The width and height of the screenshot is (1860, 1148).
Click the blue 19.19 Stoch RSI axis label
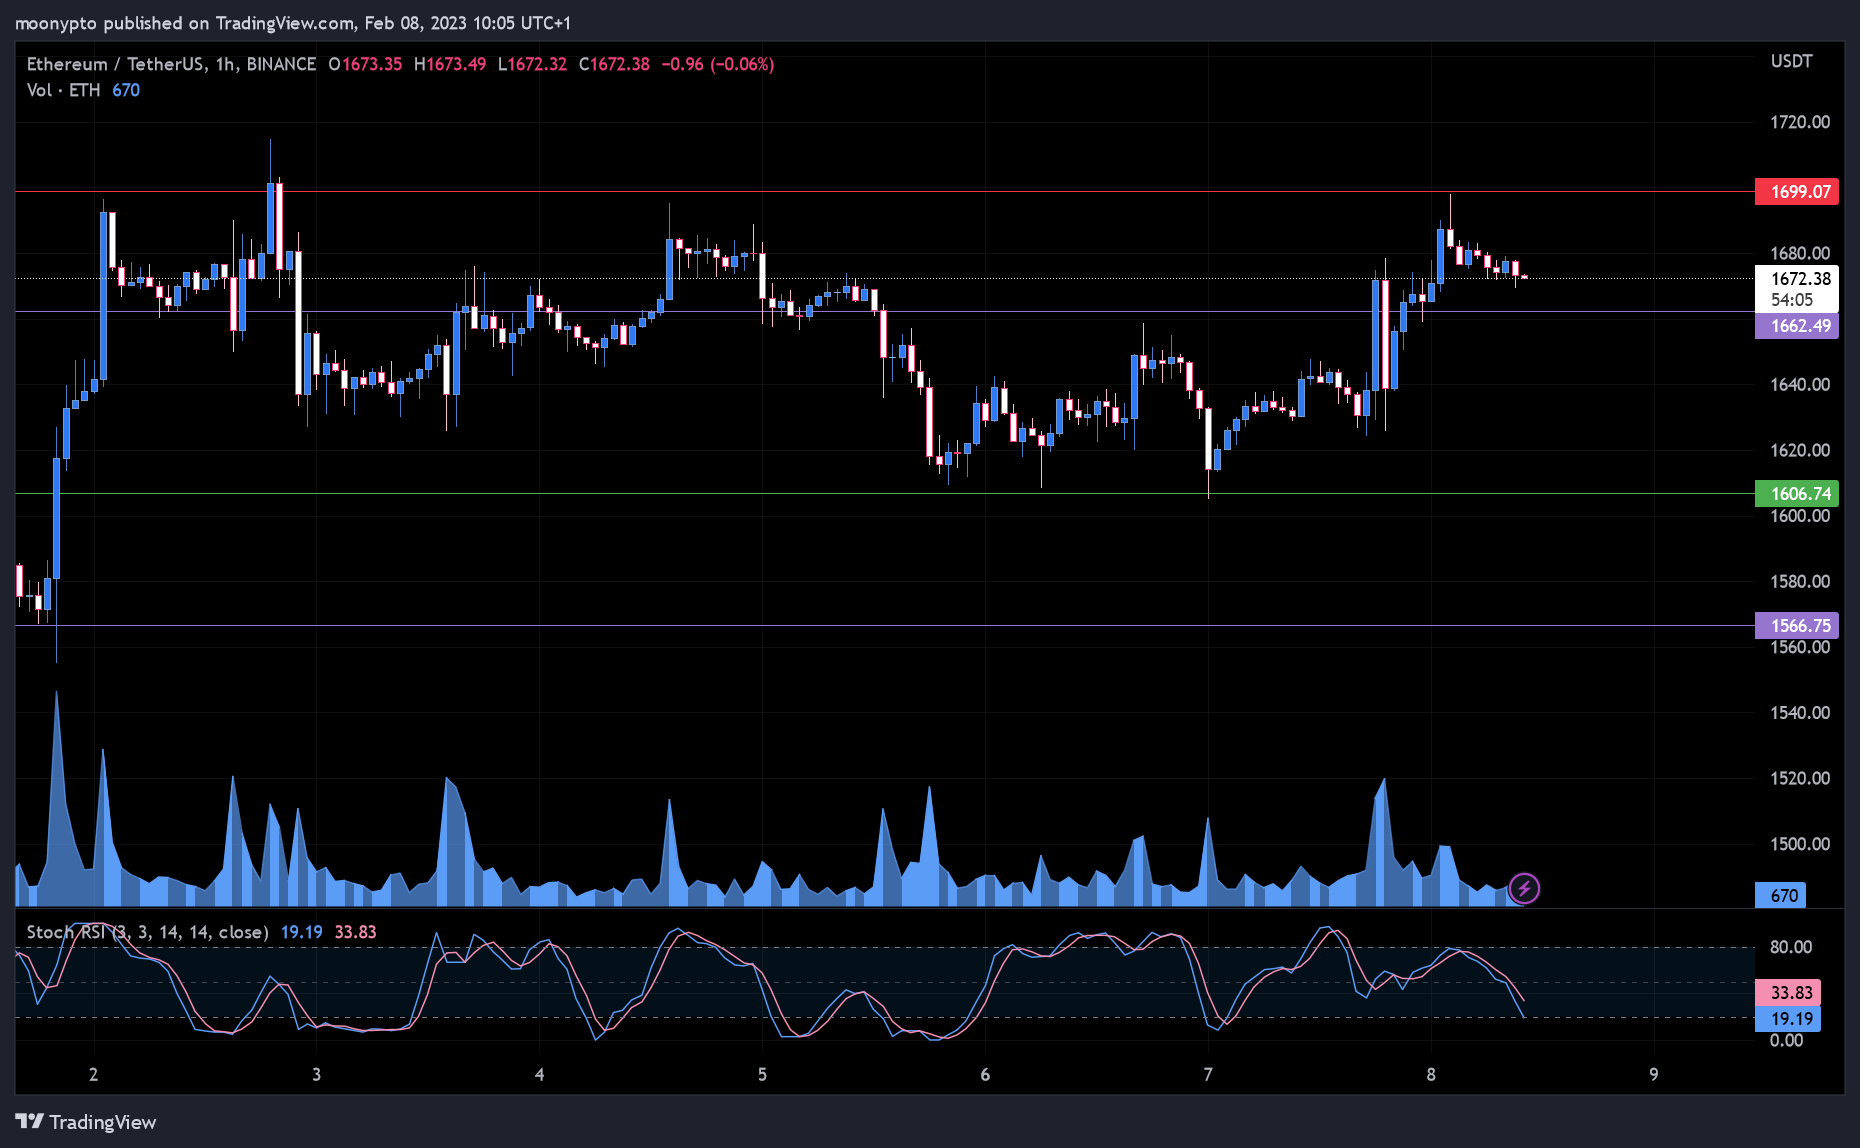1788,1019
